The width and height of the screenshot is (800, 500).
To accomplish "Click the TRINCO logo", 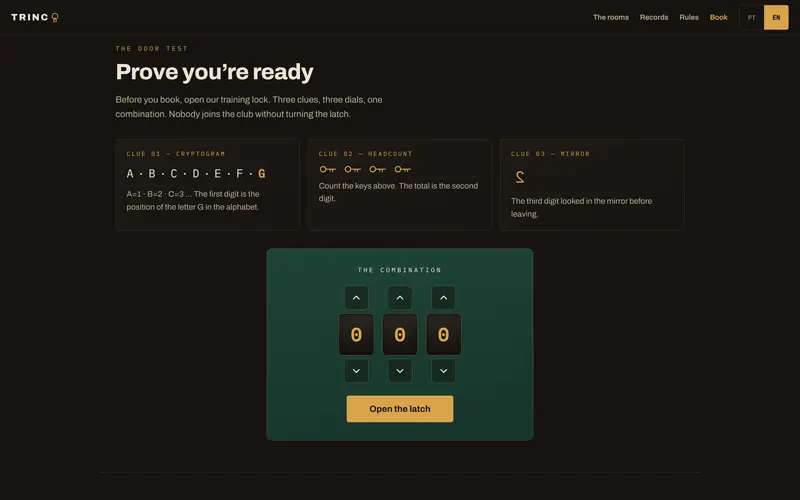I will pos(35,17).
